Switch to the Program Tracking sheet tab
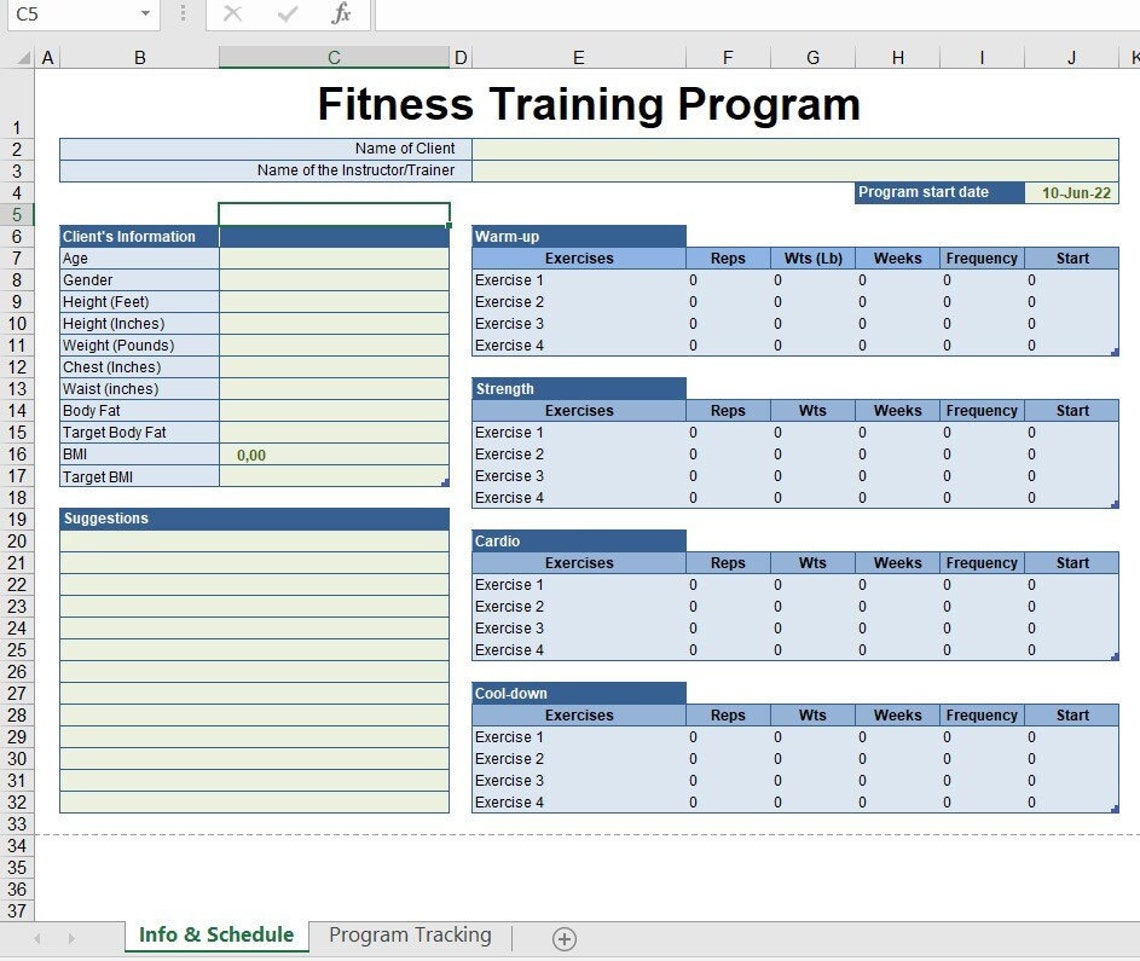 coord(409,934)
